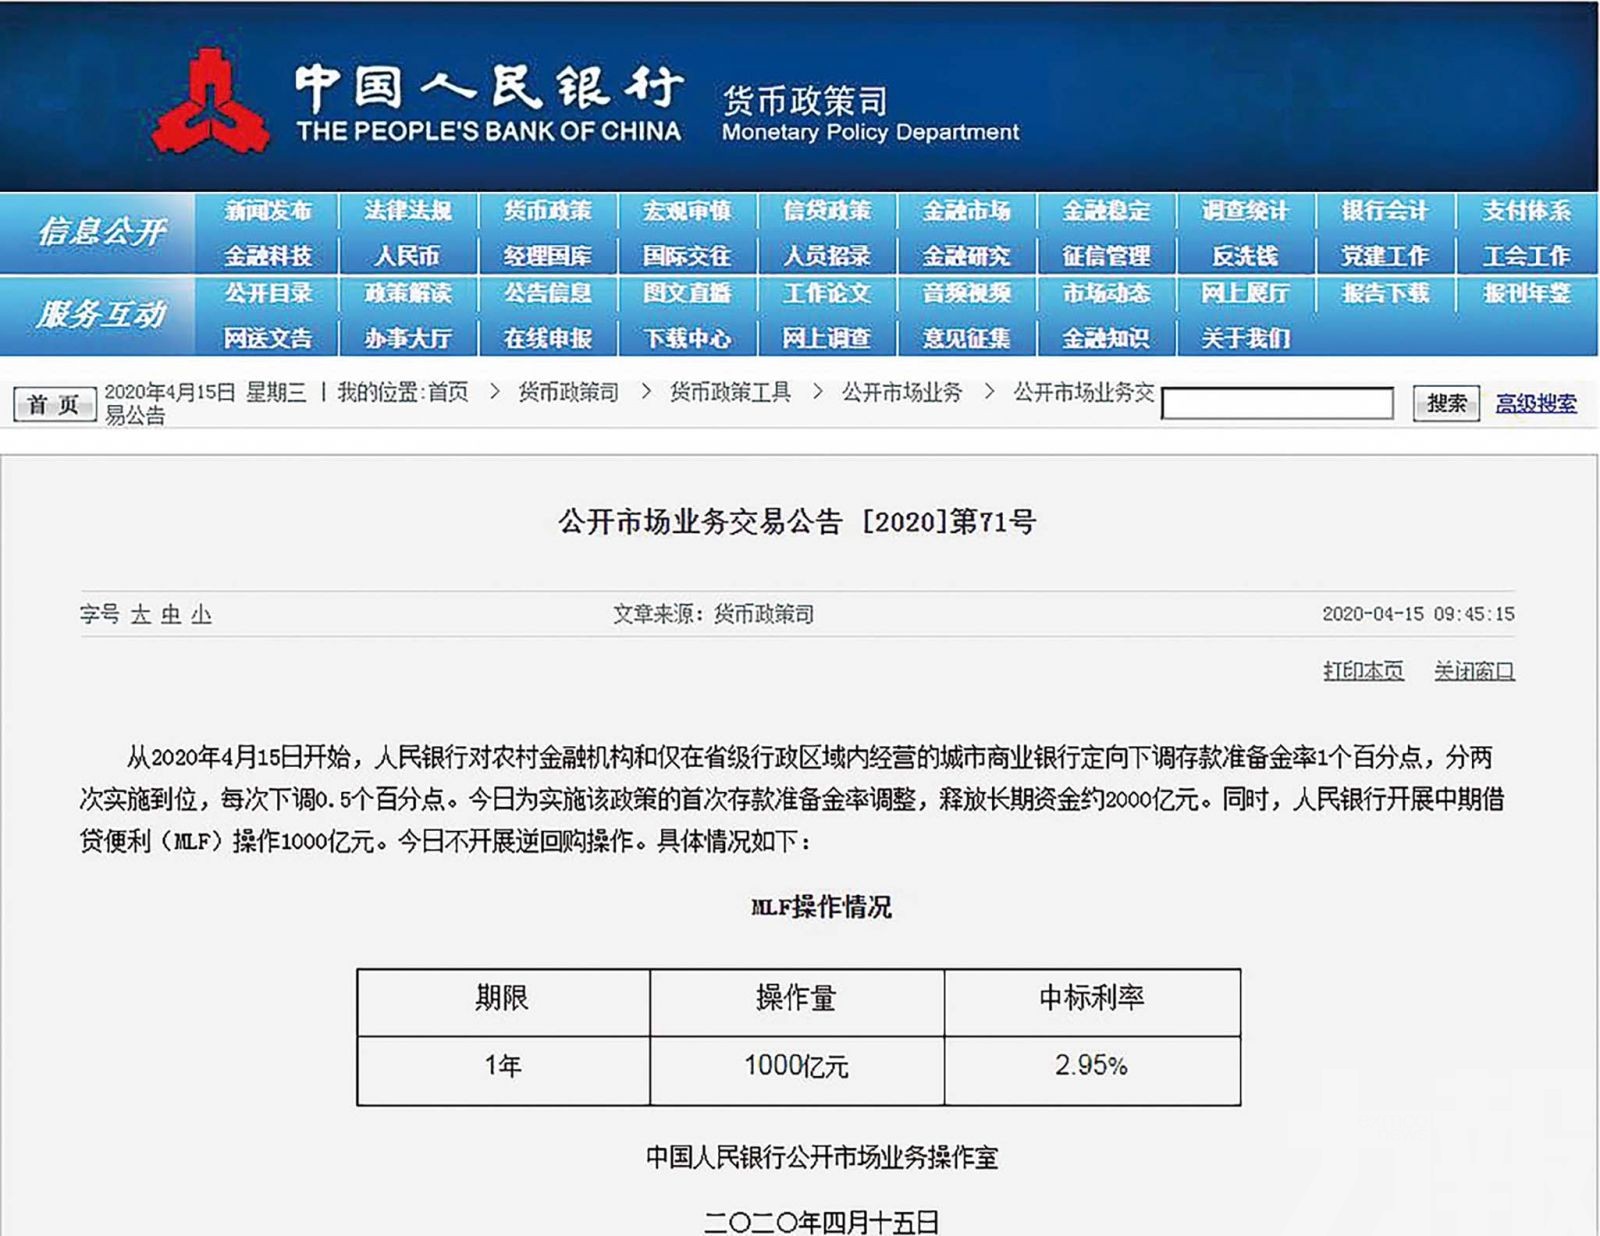This screenshot has height=1236, width=1600.
Task: Open 报刊年鉴 menu item
Action: click(1526, 293)
